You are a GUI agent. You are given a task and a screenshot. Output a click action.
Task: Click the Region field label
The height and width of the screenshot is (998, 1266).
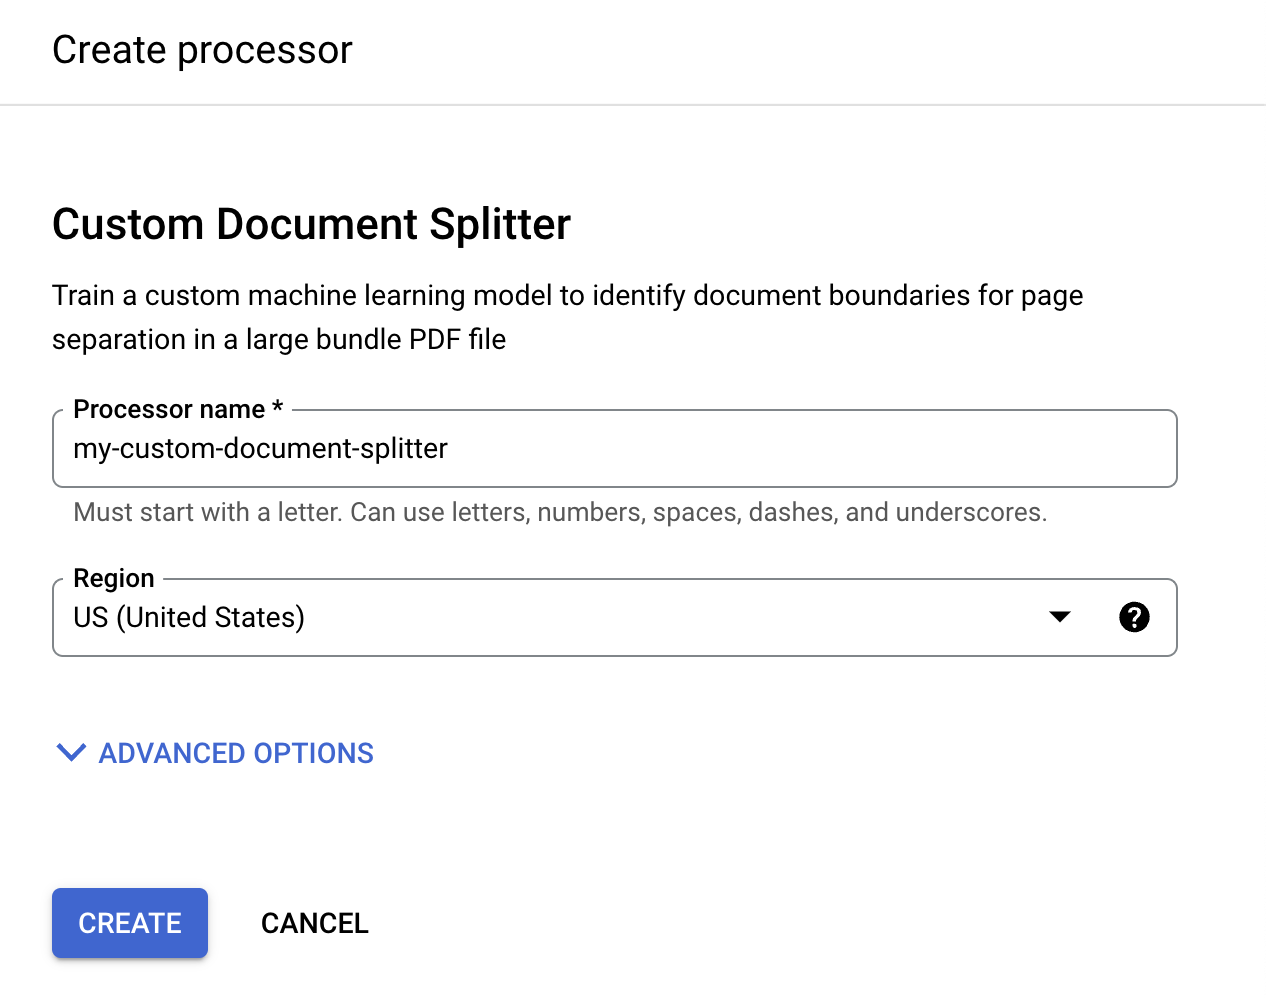tap(114, 578)
